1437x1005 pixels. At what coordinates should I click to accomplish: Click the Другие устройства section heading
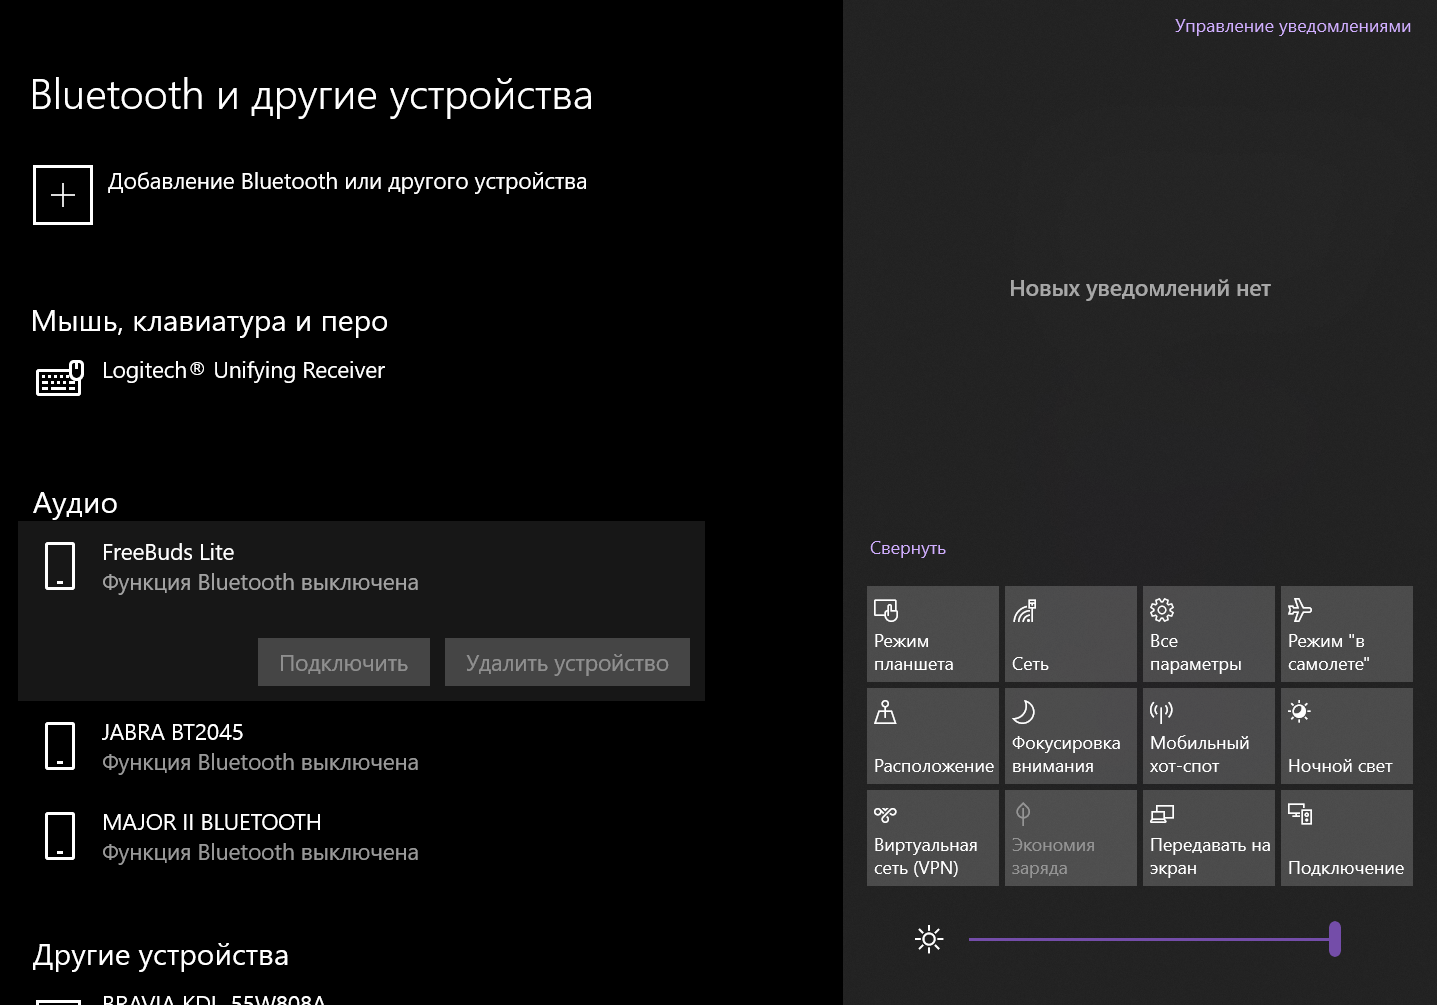tap(160, 955)
